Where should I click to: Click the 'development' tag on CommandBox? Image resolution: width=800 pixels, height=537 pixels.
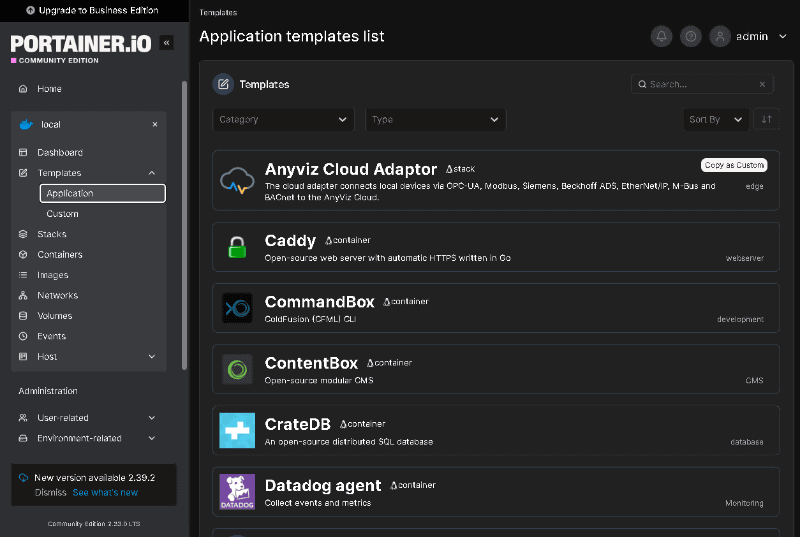740,319
